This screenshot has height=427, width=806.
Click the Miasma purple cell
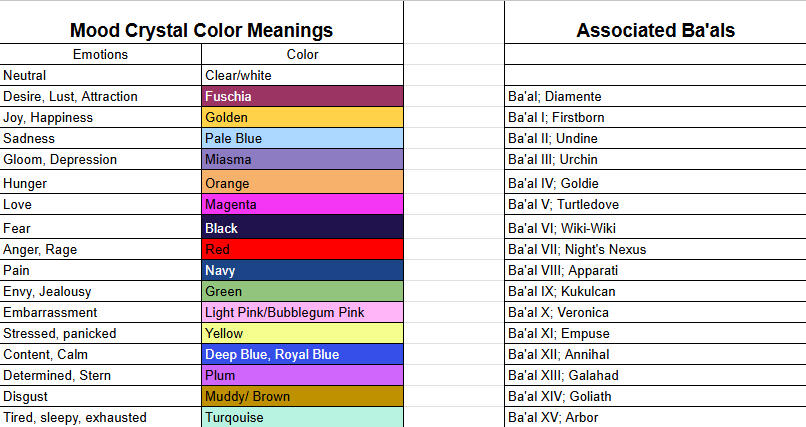coord(302,159)
